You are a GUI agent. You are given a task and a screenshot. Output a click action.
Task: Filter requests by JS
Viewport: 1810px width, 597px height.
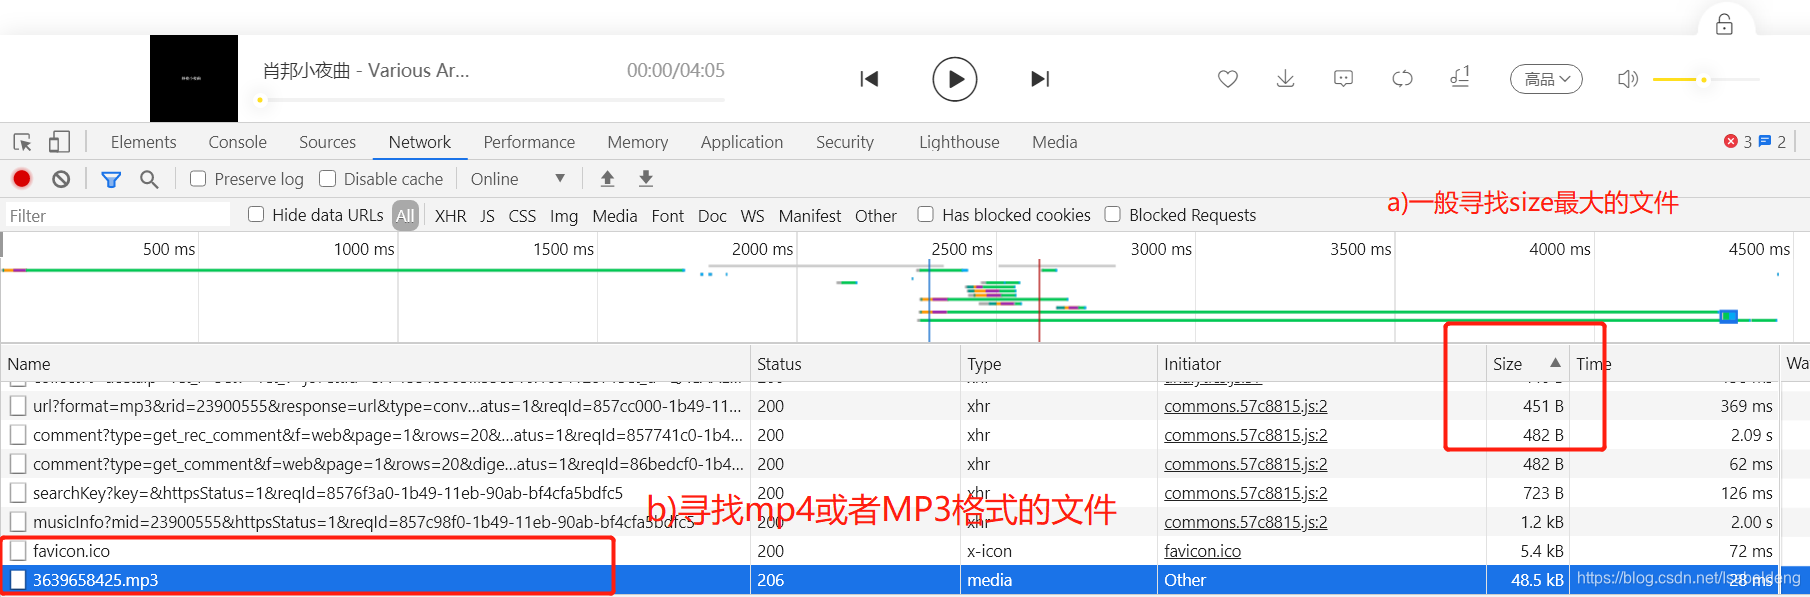tap(487, 216)
